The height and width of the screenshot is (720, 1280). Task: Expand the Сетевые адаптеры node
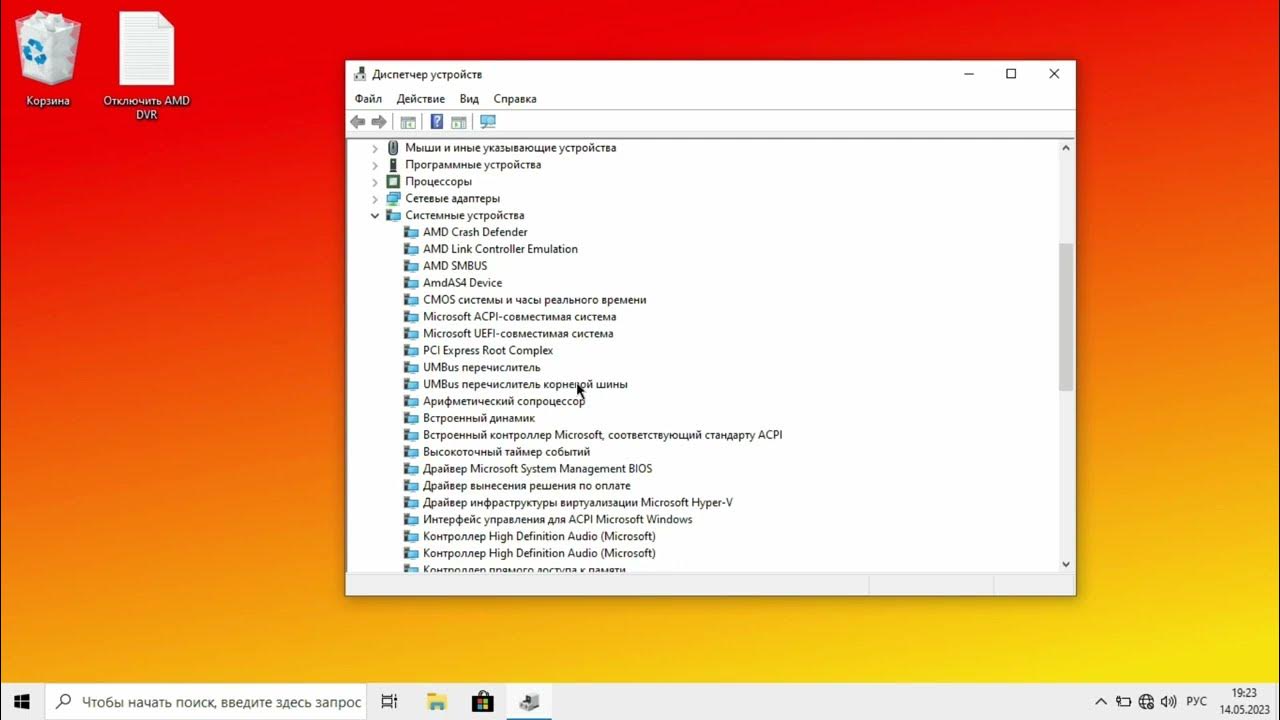click(x=375, y=199)
